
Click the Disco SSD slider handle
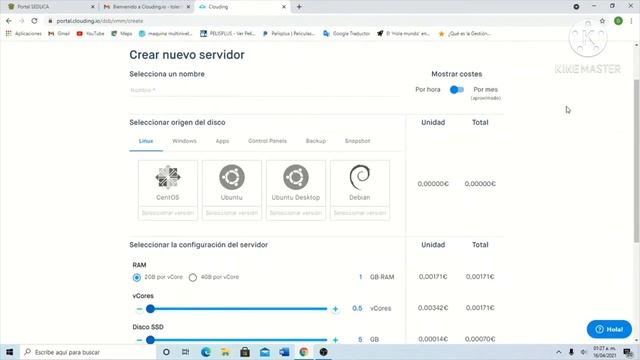[150, 340]
